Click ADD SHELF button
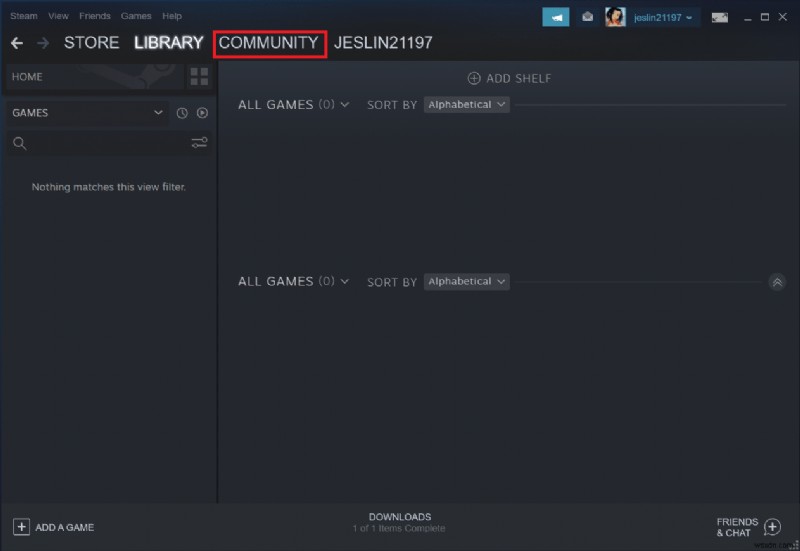The height and width of the screenshot is (551, 800). point(509,79)
